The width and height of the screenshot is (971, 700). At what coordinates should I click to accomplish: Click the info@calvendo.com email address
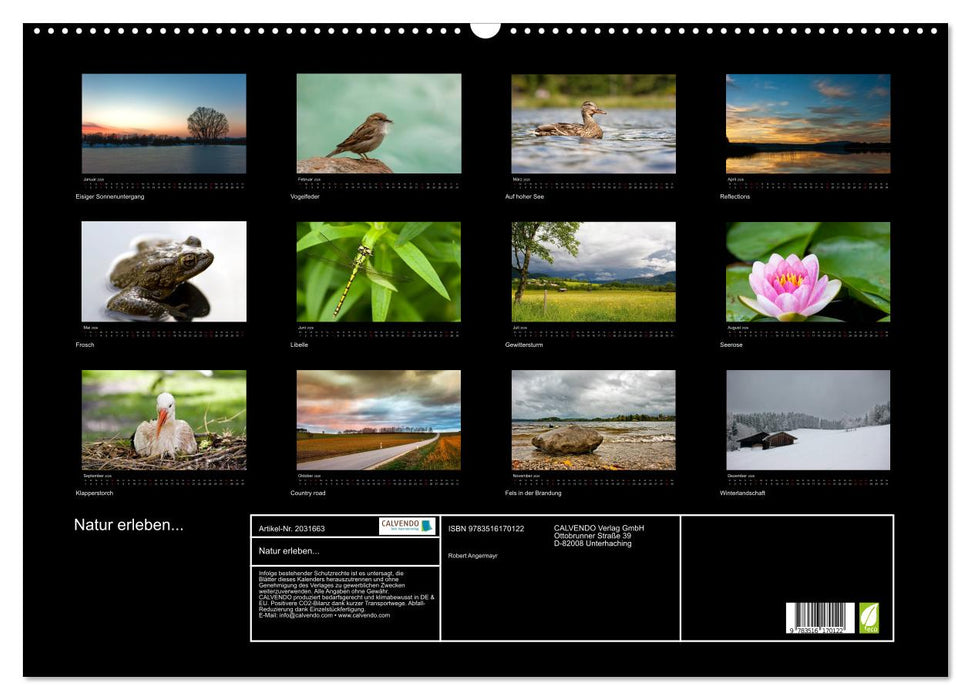(x=307, y=615)
